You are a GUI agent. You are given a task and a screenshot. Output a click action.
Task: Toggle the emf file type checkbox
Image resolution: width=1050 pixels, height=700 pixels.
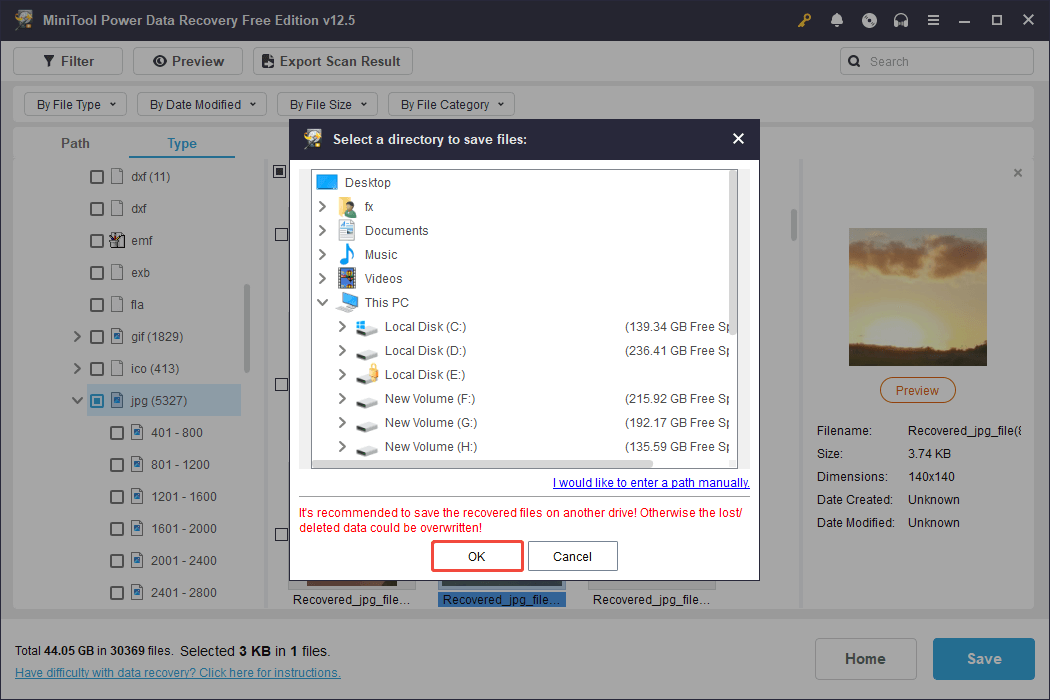tap(97, 241)
